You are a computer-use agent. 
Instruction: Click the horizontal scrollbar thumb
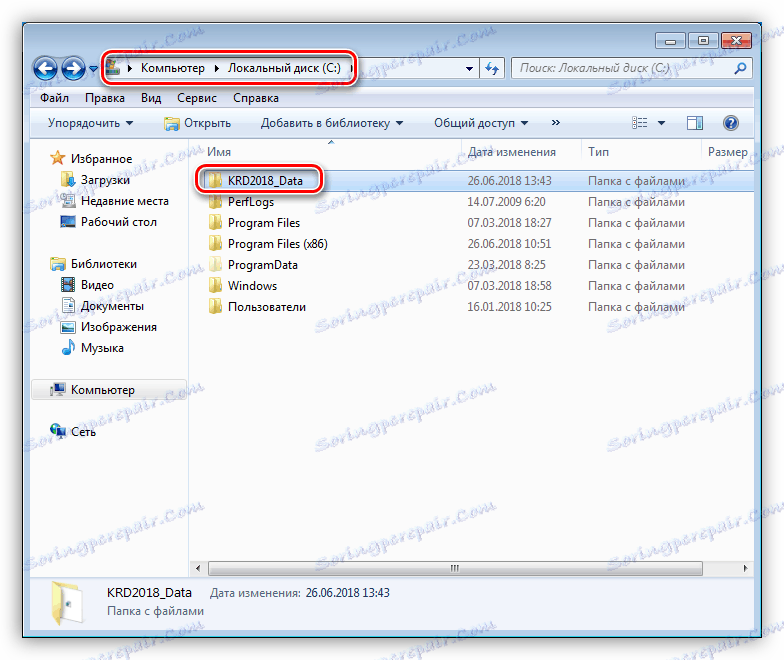(x=455, y=568)
